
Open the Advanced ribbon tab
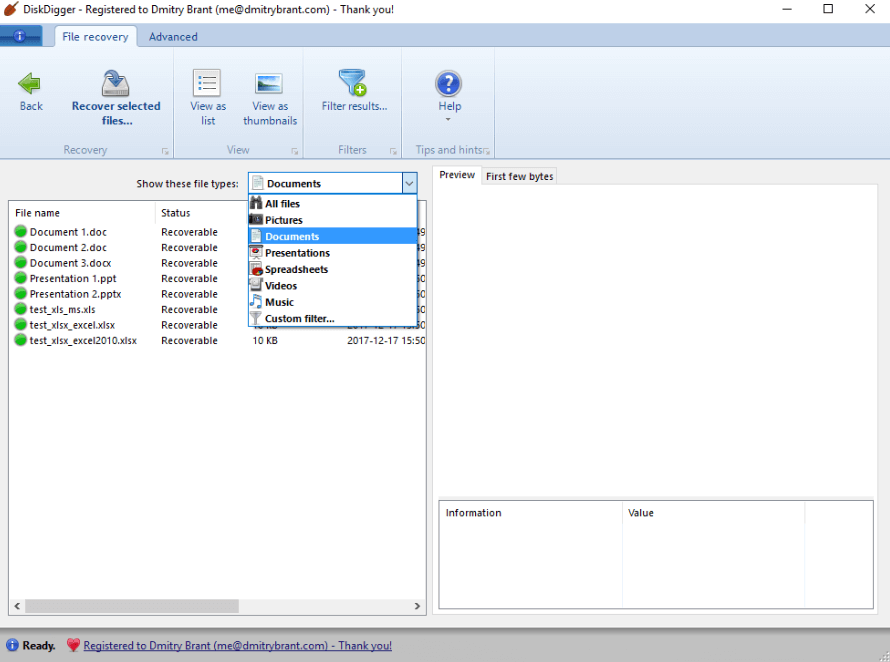[x=173, y=37]
